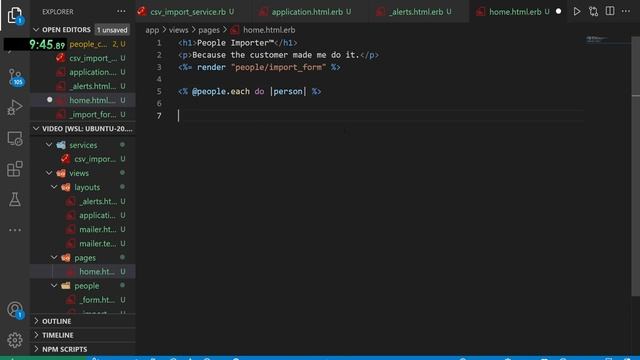Open Explorer more actions ellipsis
The height and width of the screenshot is (360, 640).
pos(121,11)
